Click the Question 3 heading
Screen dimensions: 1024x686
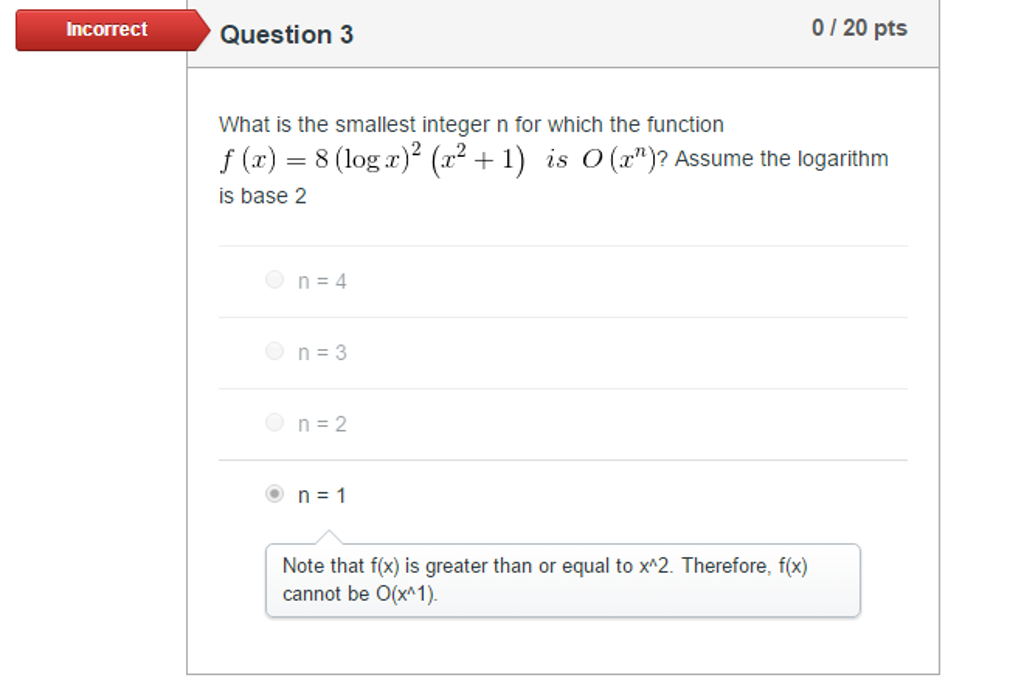286,35
